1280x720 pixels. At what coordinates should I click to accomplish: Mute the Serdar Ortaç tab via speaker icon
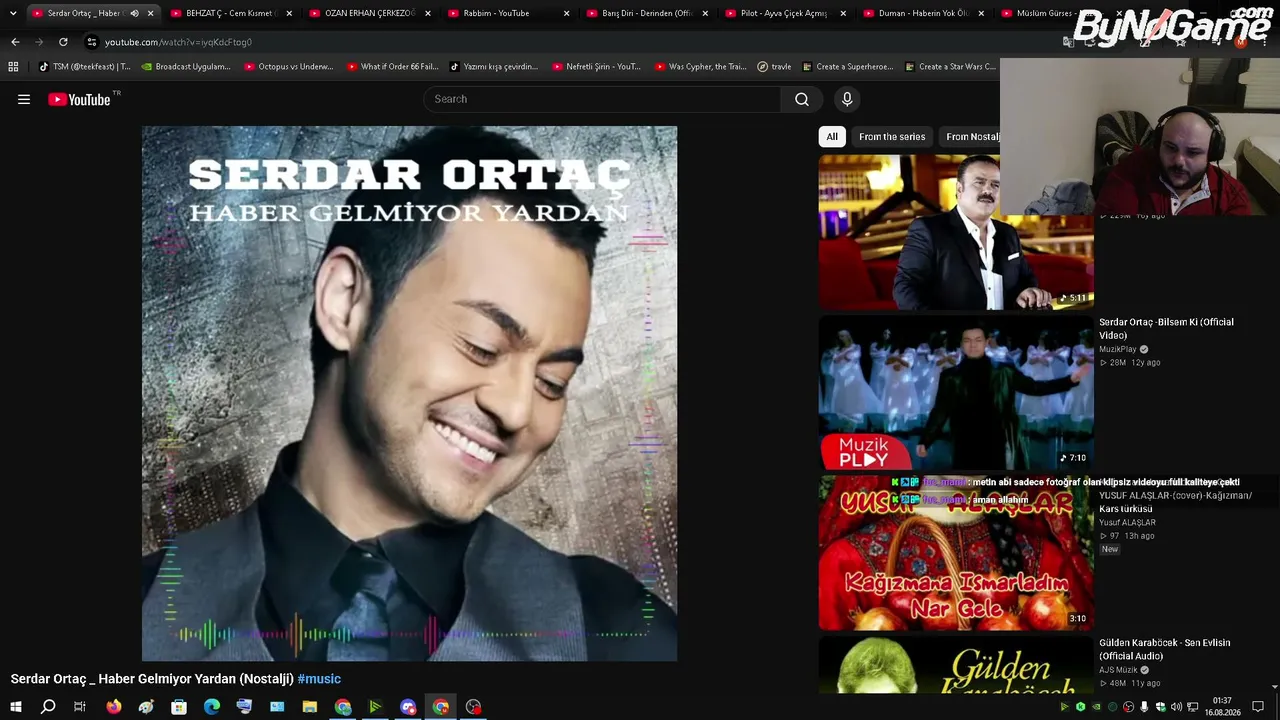134,13
